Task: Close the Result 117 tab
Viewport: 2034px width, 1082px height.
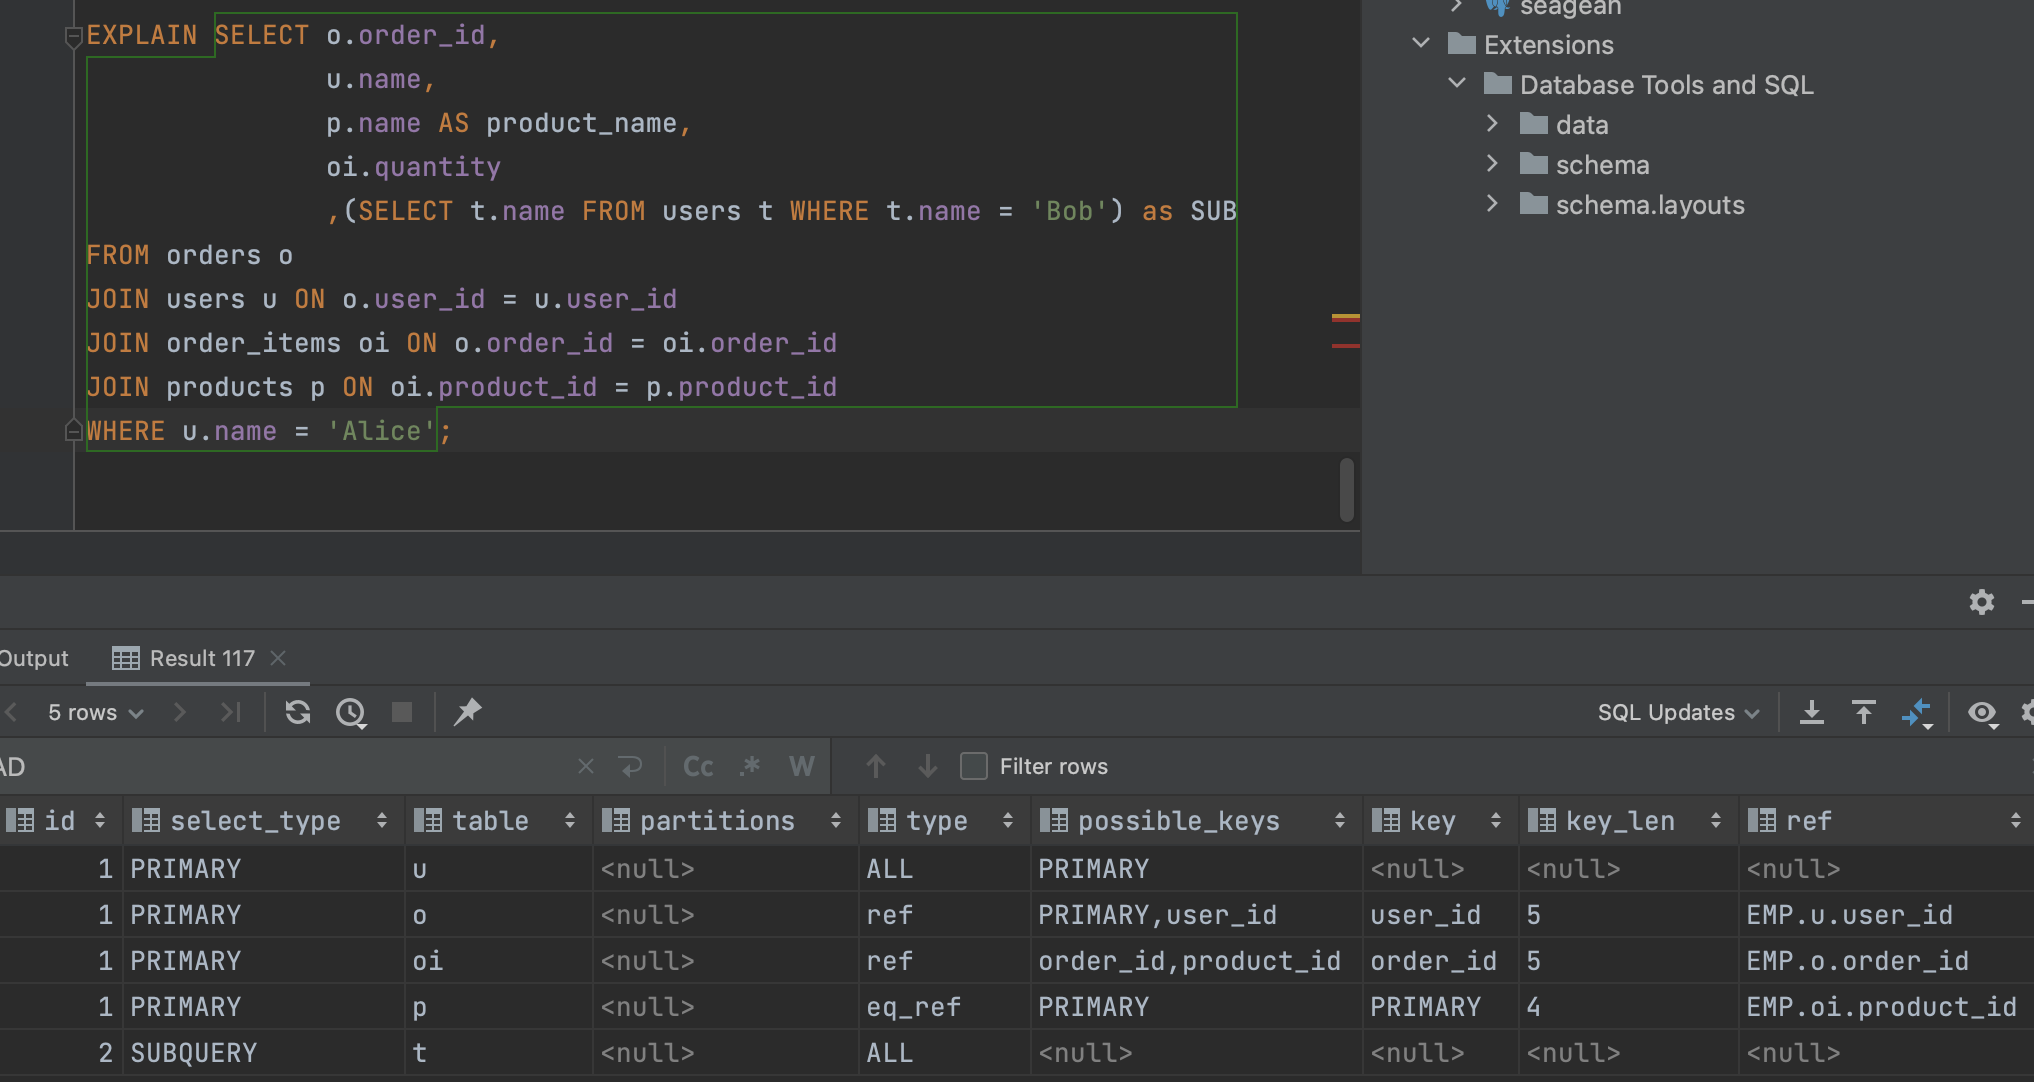Action: tap(279, 658)
